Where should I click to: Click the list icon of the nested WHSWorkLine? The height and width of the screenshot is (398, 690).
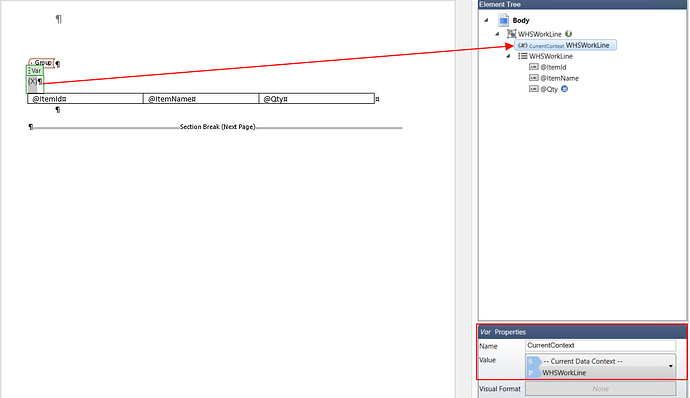point(522,56)
